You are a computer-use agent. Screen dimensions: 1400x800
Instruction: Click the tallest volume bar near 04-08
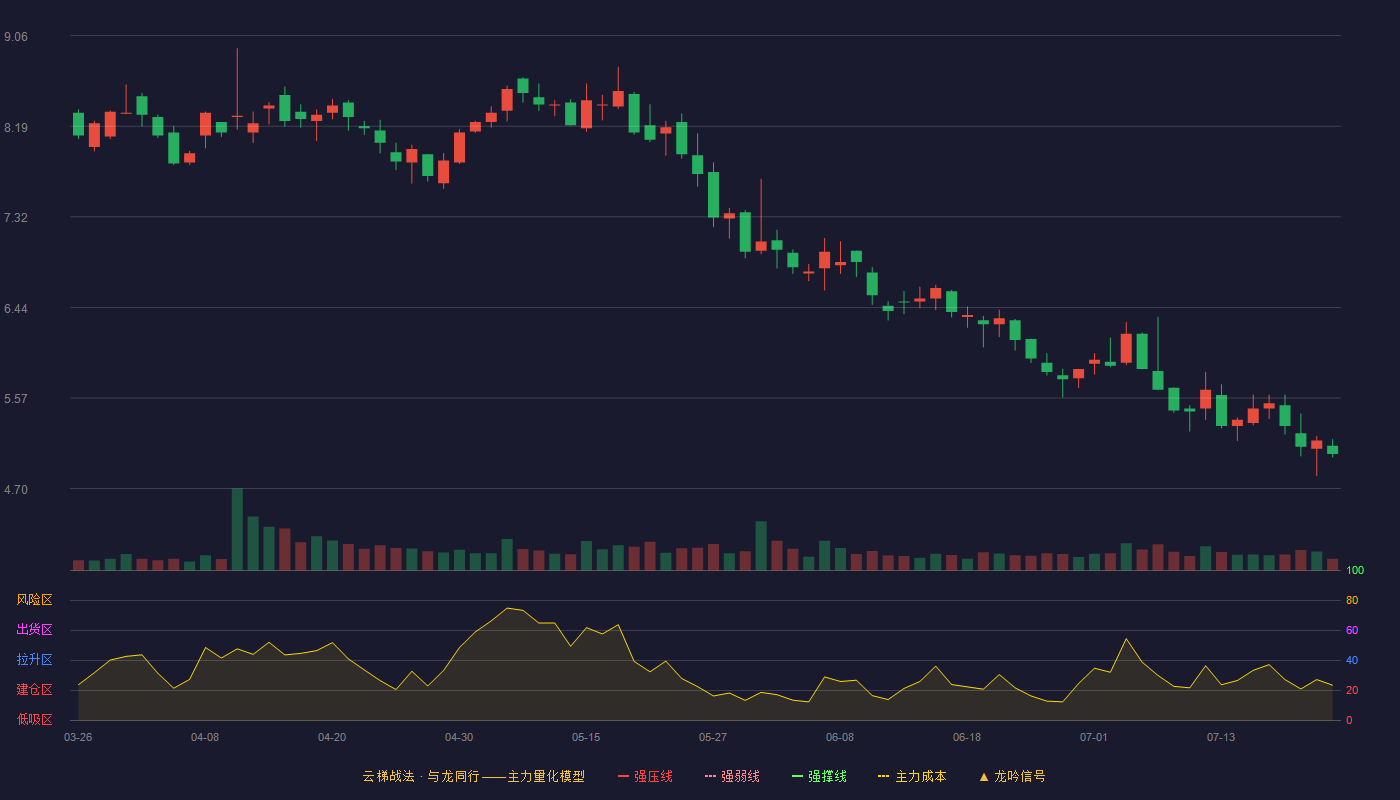point(237,529)
